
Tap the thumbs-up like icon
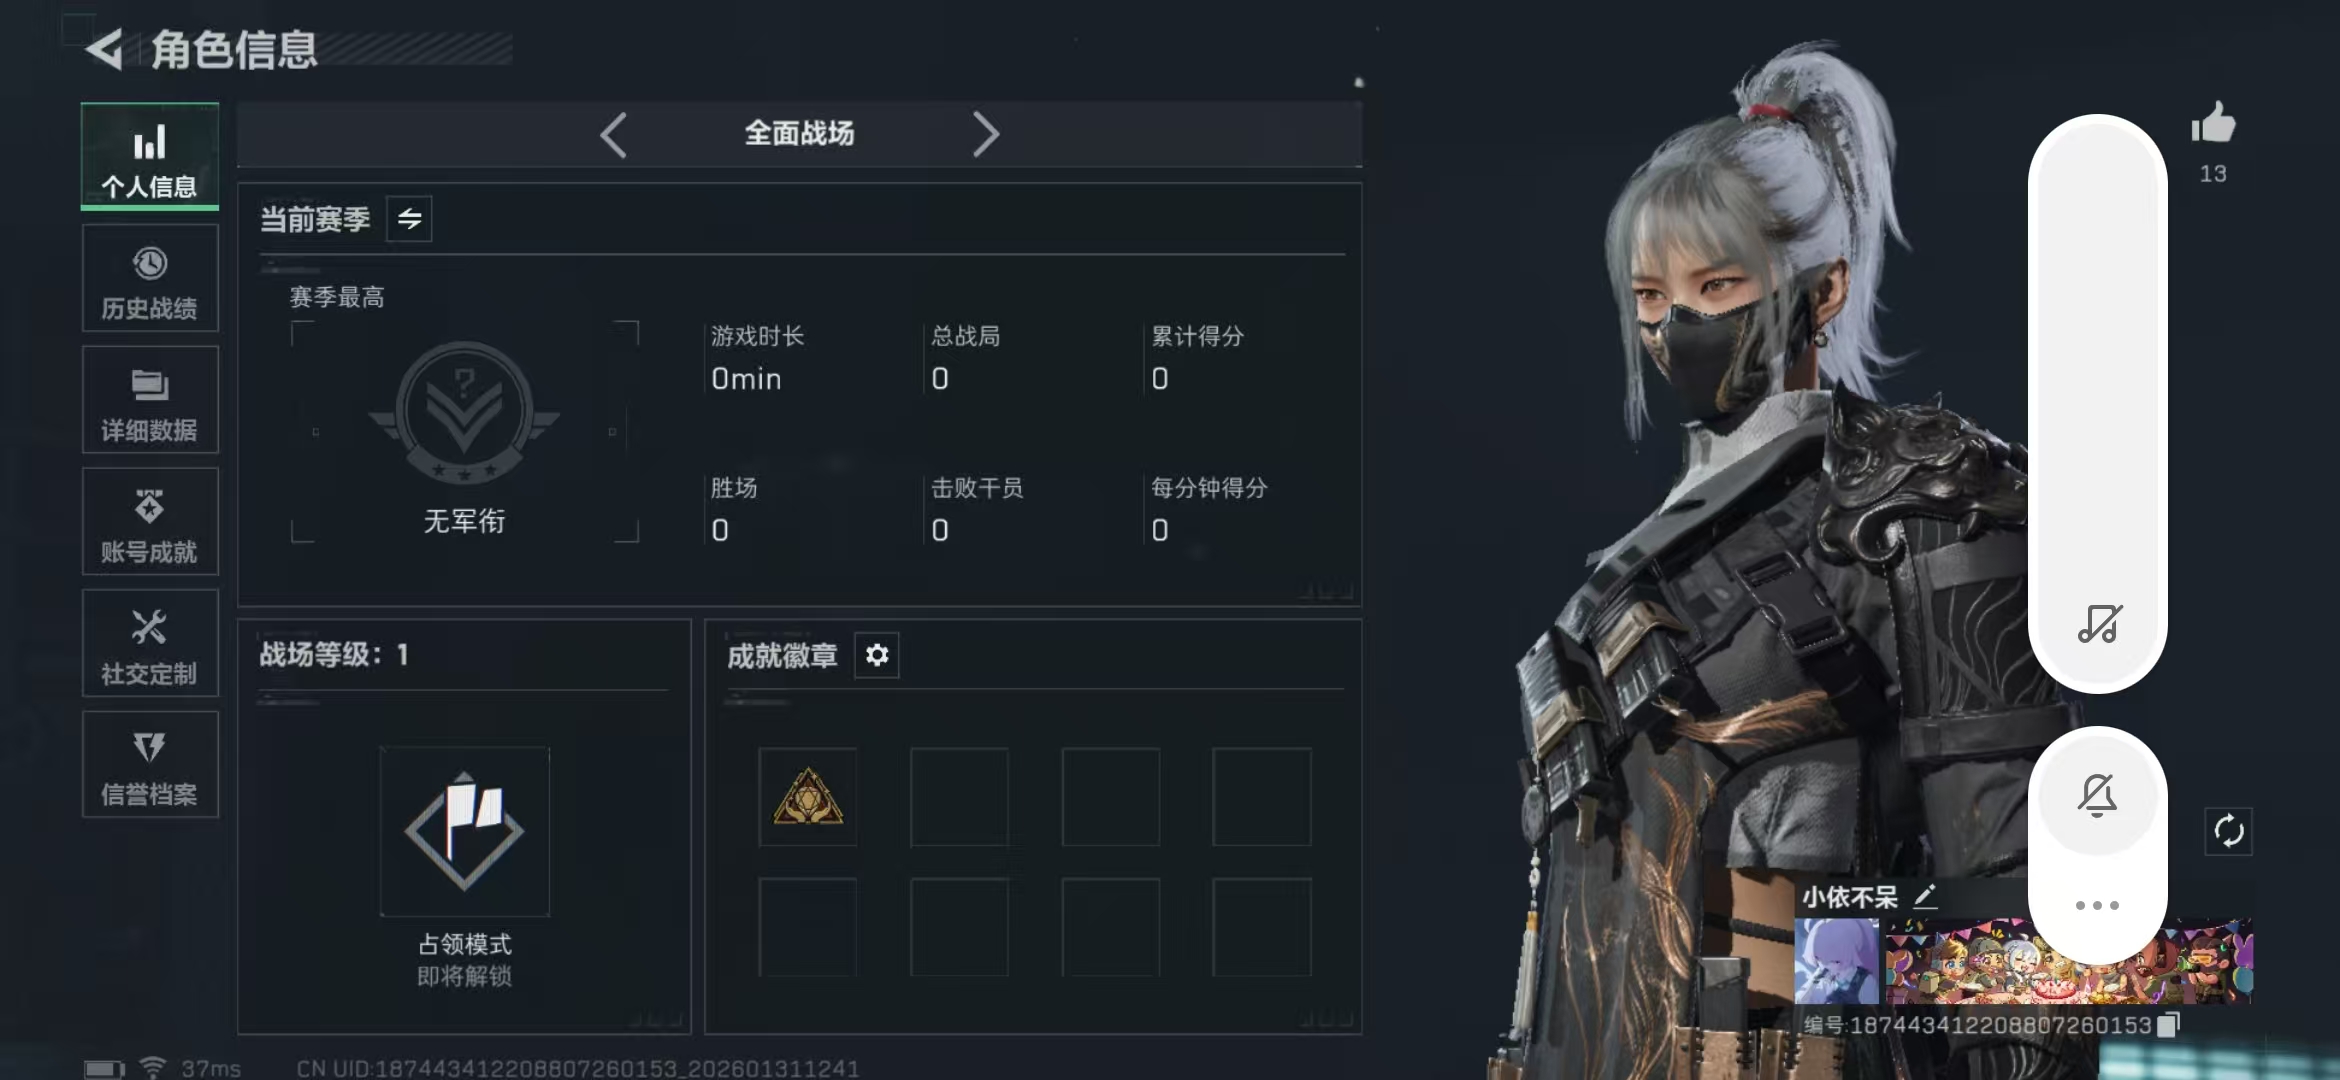(2213, 124)
